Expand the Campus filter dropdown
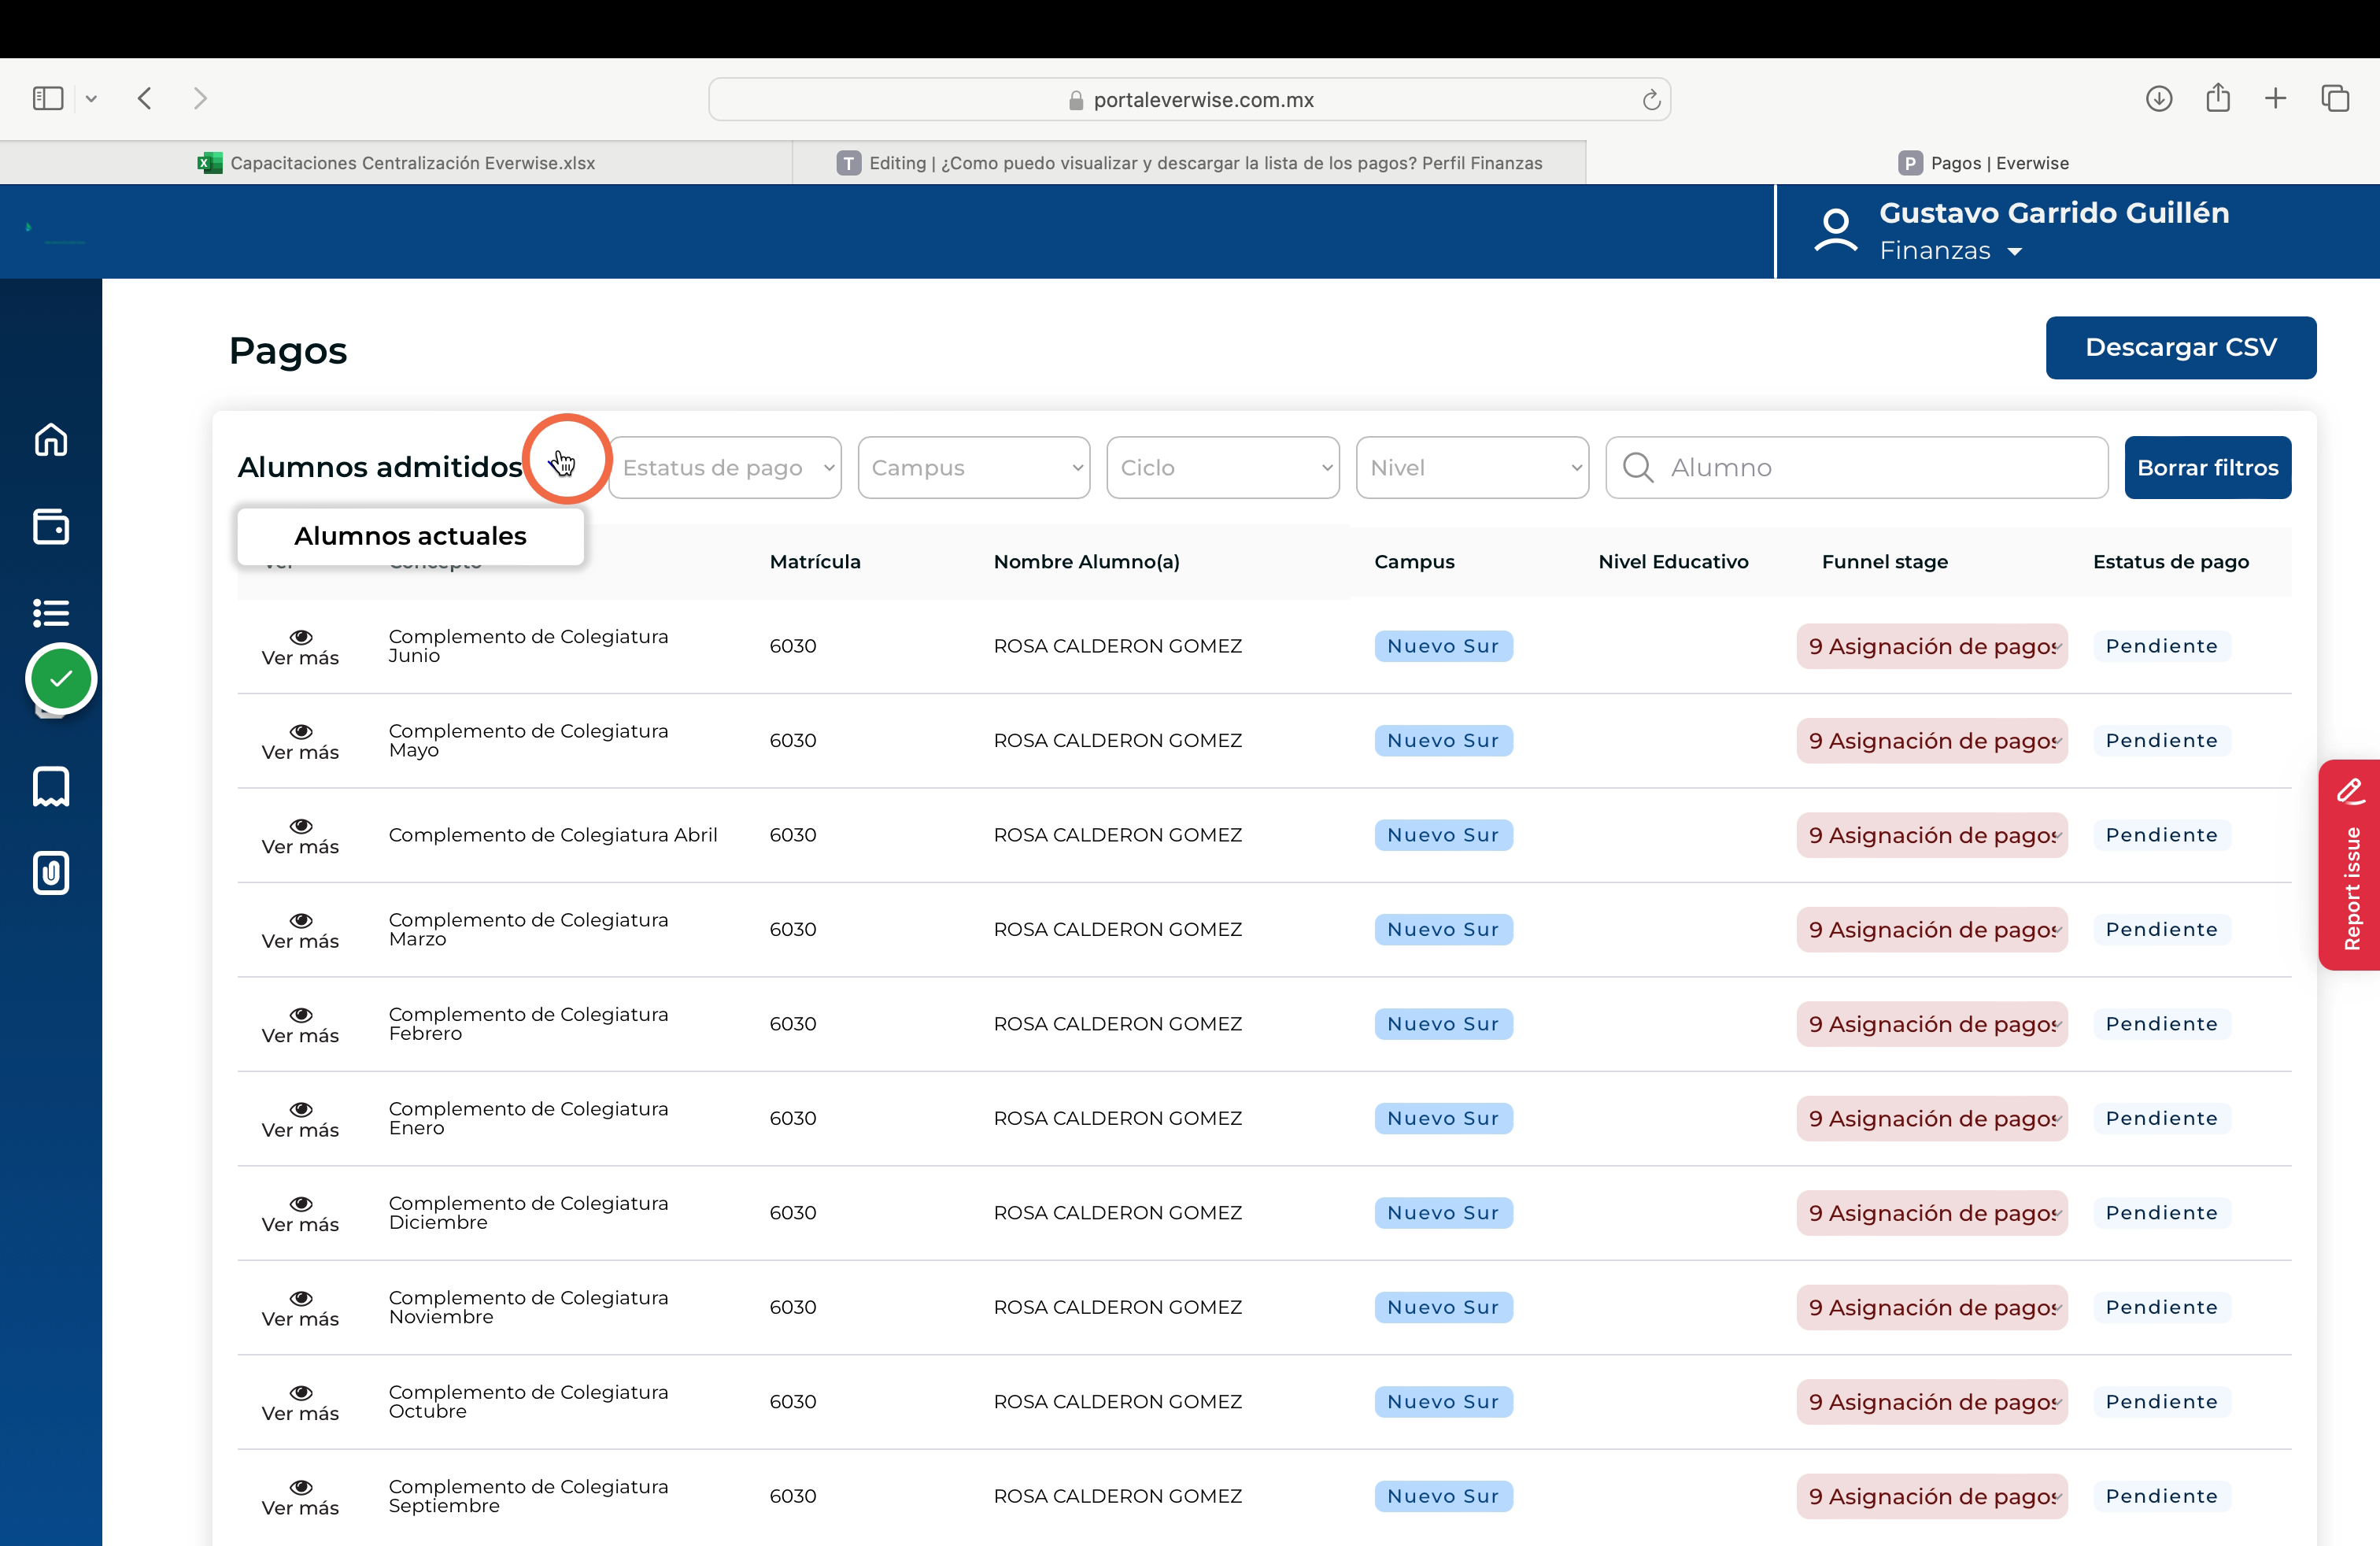Viewport: 2380px width, 1546px height. click(974, 467)
